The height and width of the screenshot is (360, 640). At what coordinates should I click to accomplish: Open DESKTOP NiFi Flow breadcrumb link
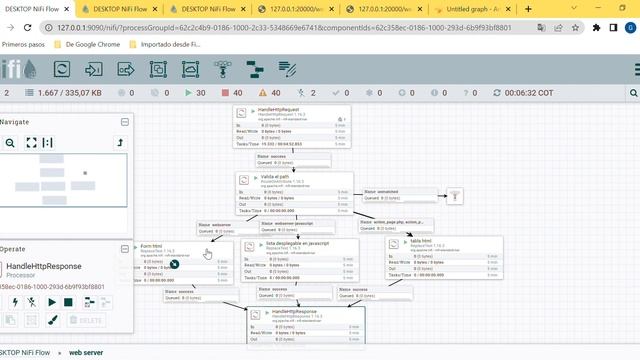pyautogui.click(x=25, y=352)
